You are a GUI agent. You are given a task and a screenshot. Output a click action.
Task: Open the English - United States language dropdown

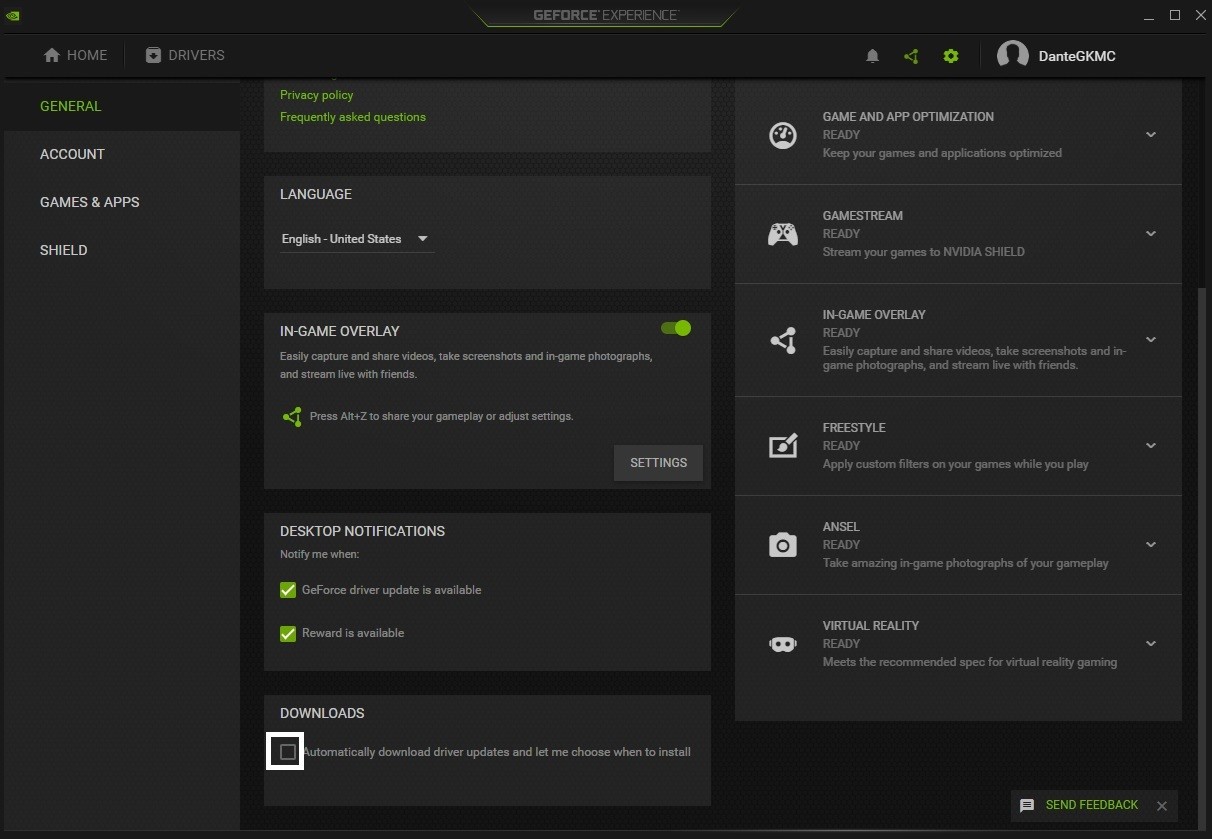(356, 239)
